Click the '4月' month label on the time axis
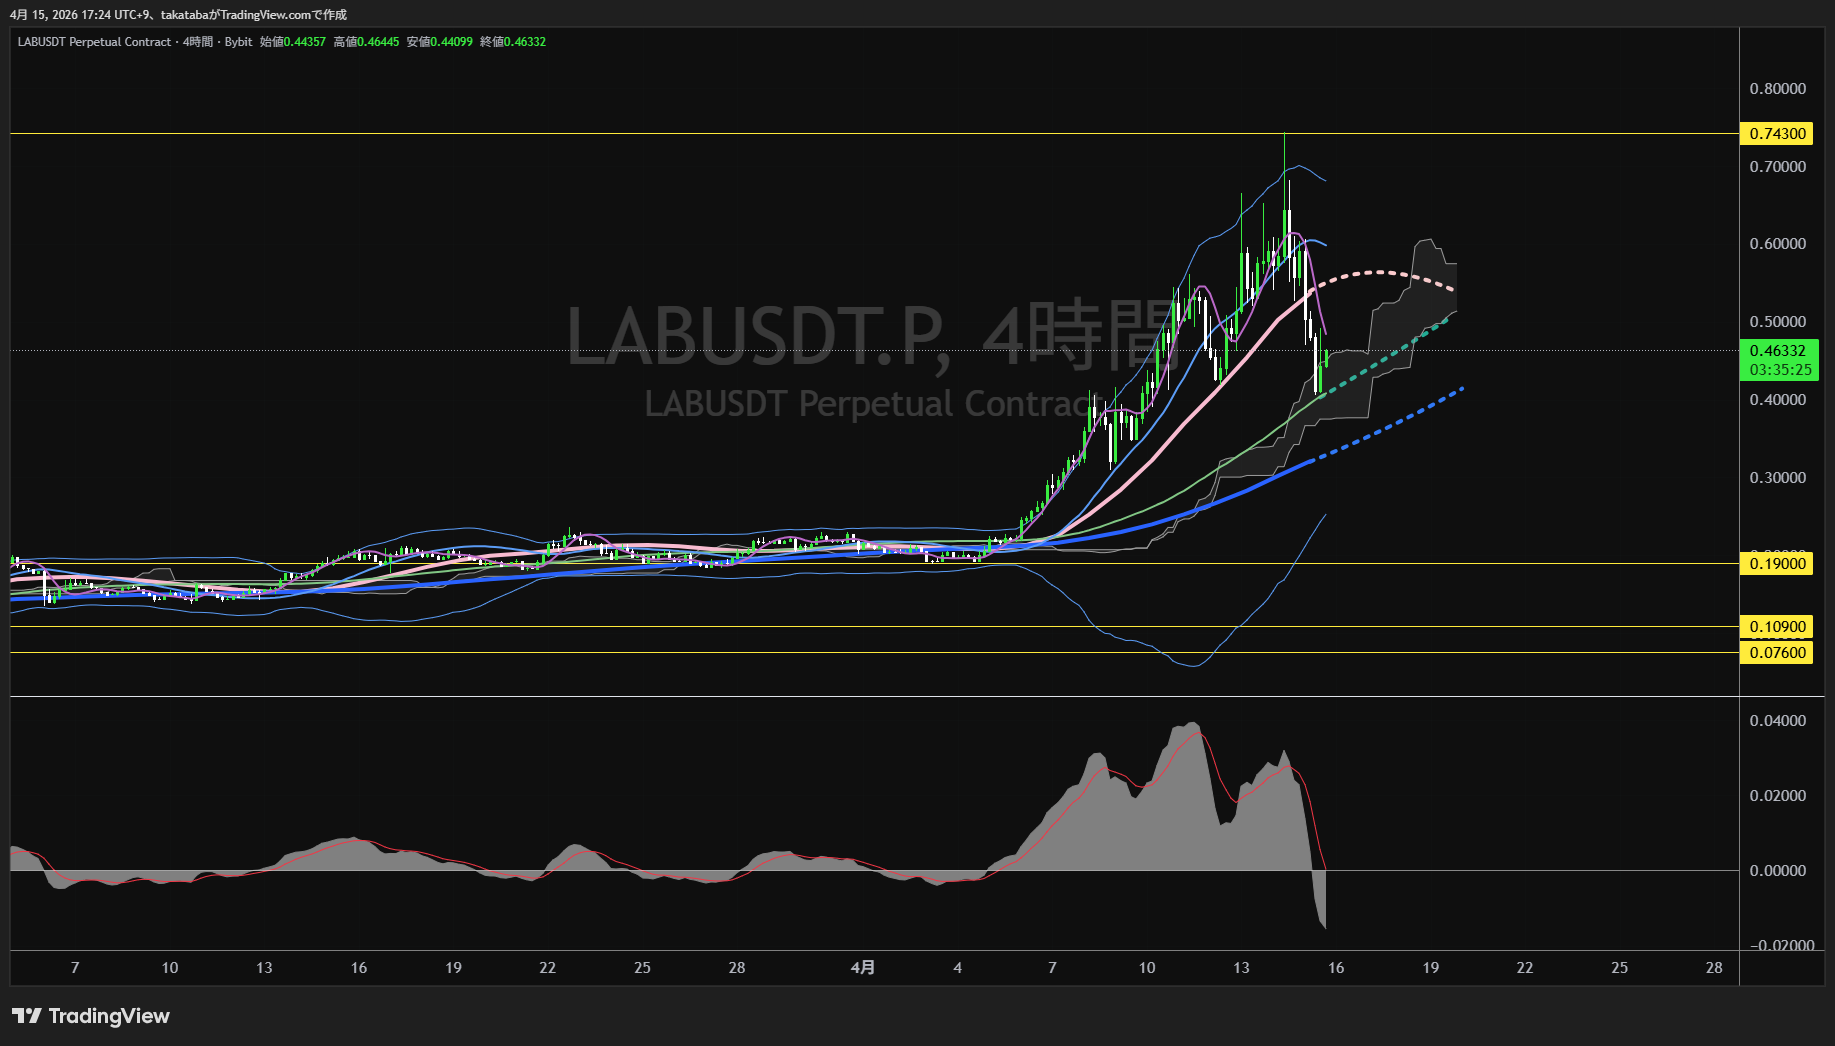The width and height of the screenshot is (1835, 1046). point(863,968)
